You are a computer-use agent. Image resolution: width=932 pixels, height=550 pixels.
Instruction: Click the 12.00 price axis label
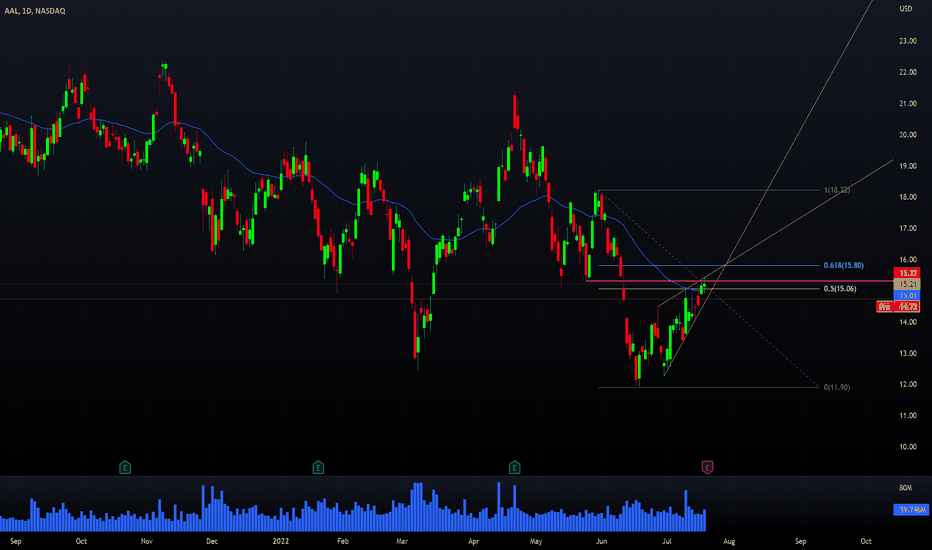point(908,385)
